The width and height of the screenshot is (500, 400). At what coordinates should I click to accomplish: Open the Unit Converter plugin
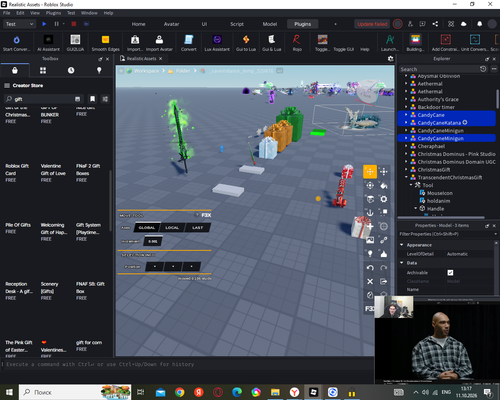coord(475,43)
